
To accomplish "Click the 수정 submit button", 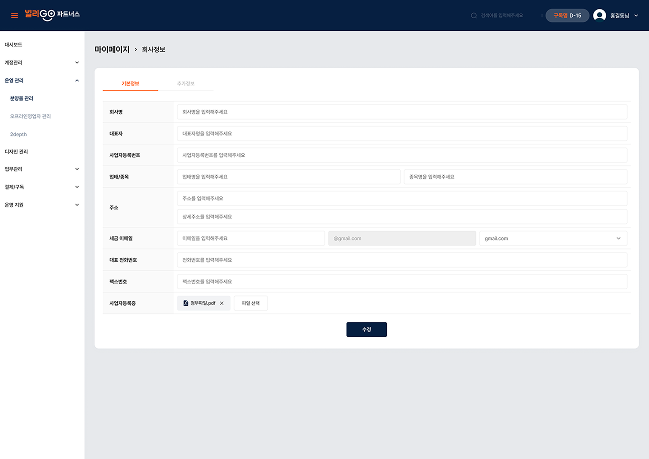I will point(366,329).
